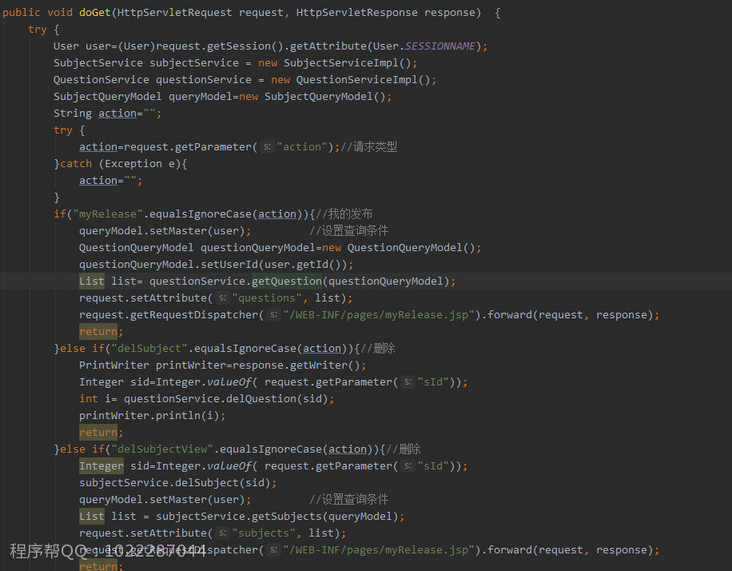Viewport: 732px width, 571px height.
Task: Click "action" parameter string with 请求类型 comment
Action: 302,147
